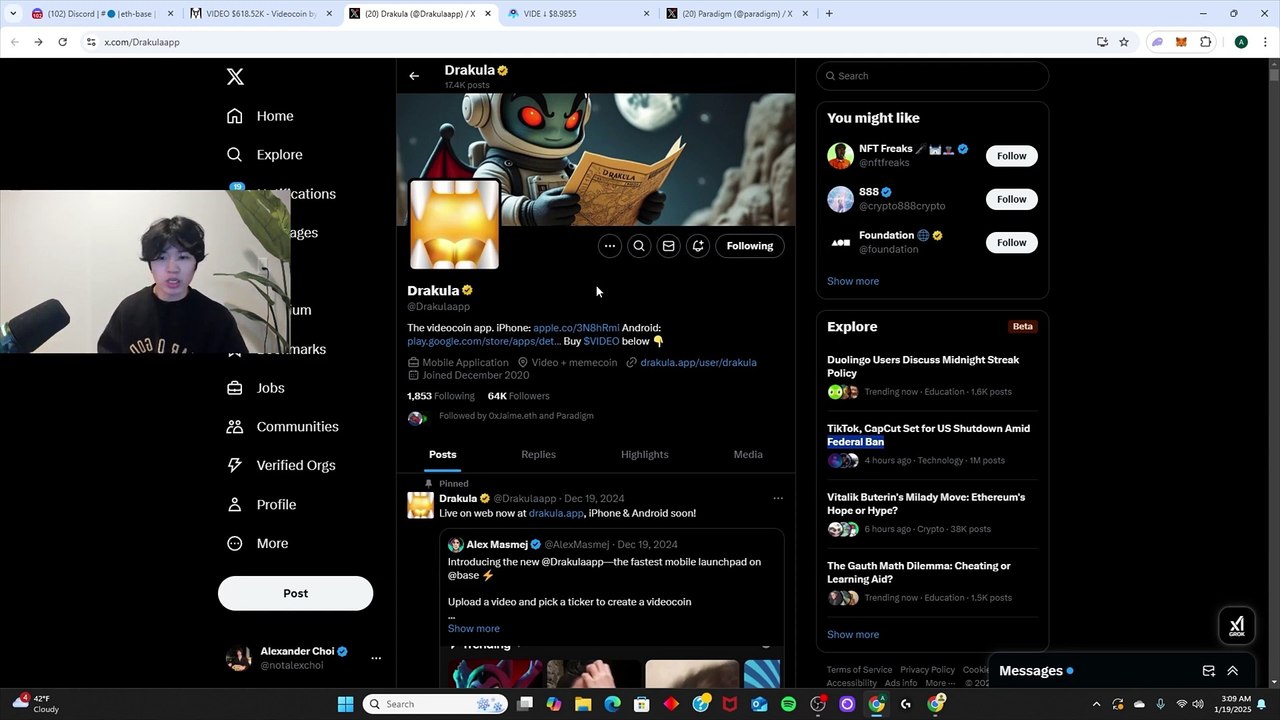Click the X search input field

click(x=932, y=76)
